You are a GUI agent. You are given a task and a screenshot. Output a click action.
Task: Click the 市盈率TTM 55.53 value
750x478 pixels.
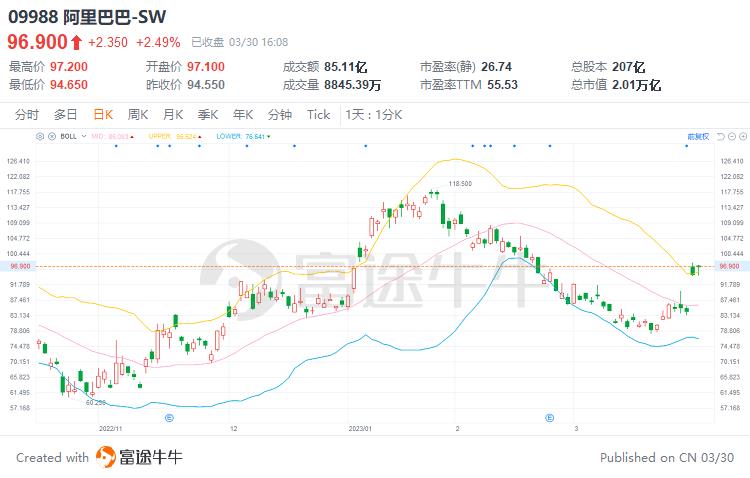502,85
